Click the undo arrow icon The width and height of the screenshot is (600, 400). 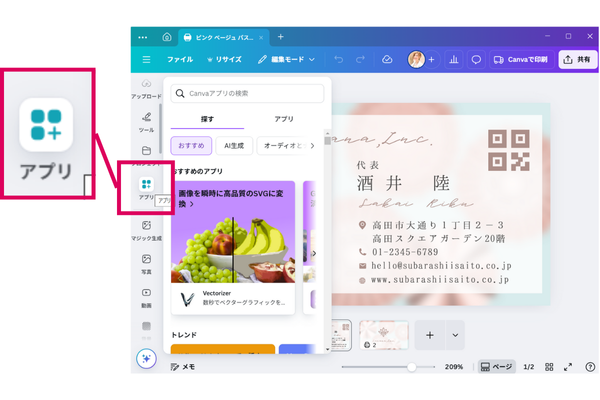coord(339,60)
